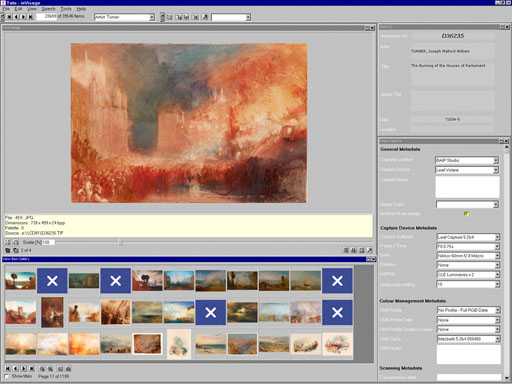The image size is (512, 384).
Task: Click the Scale percent input field
Action: coord(49,242)
